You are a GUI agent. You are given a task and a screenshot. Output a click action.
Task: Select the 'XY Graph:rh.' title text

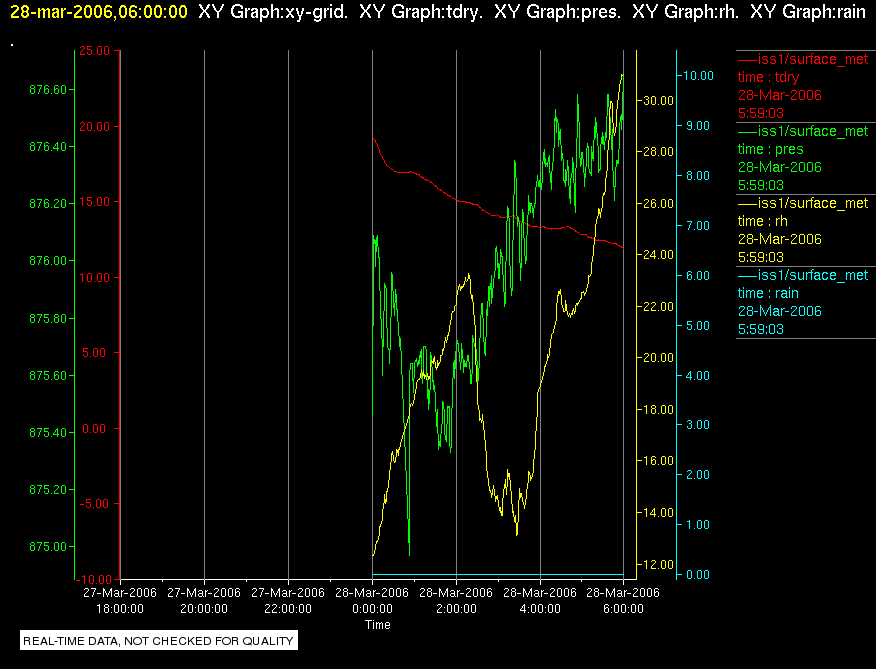coord(685,12)
